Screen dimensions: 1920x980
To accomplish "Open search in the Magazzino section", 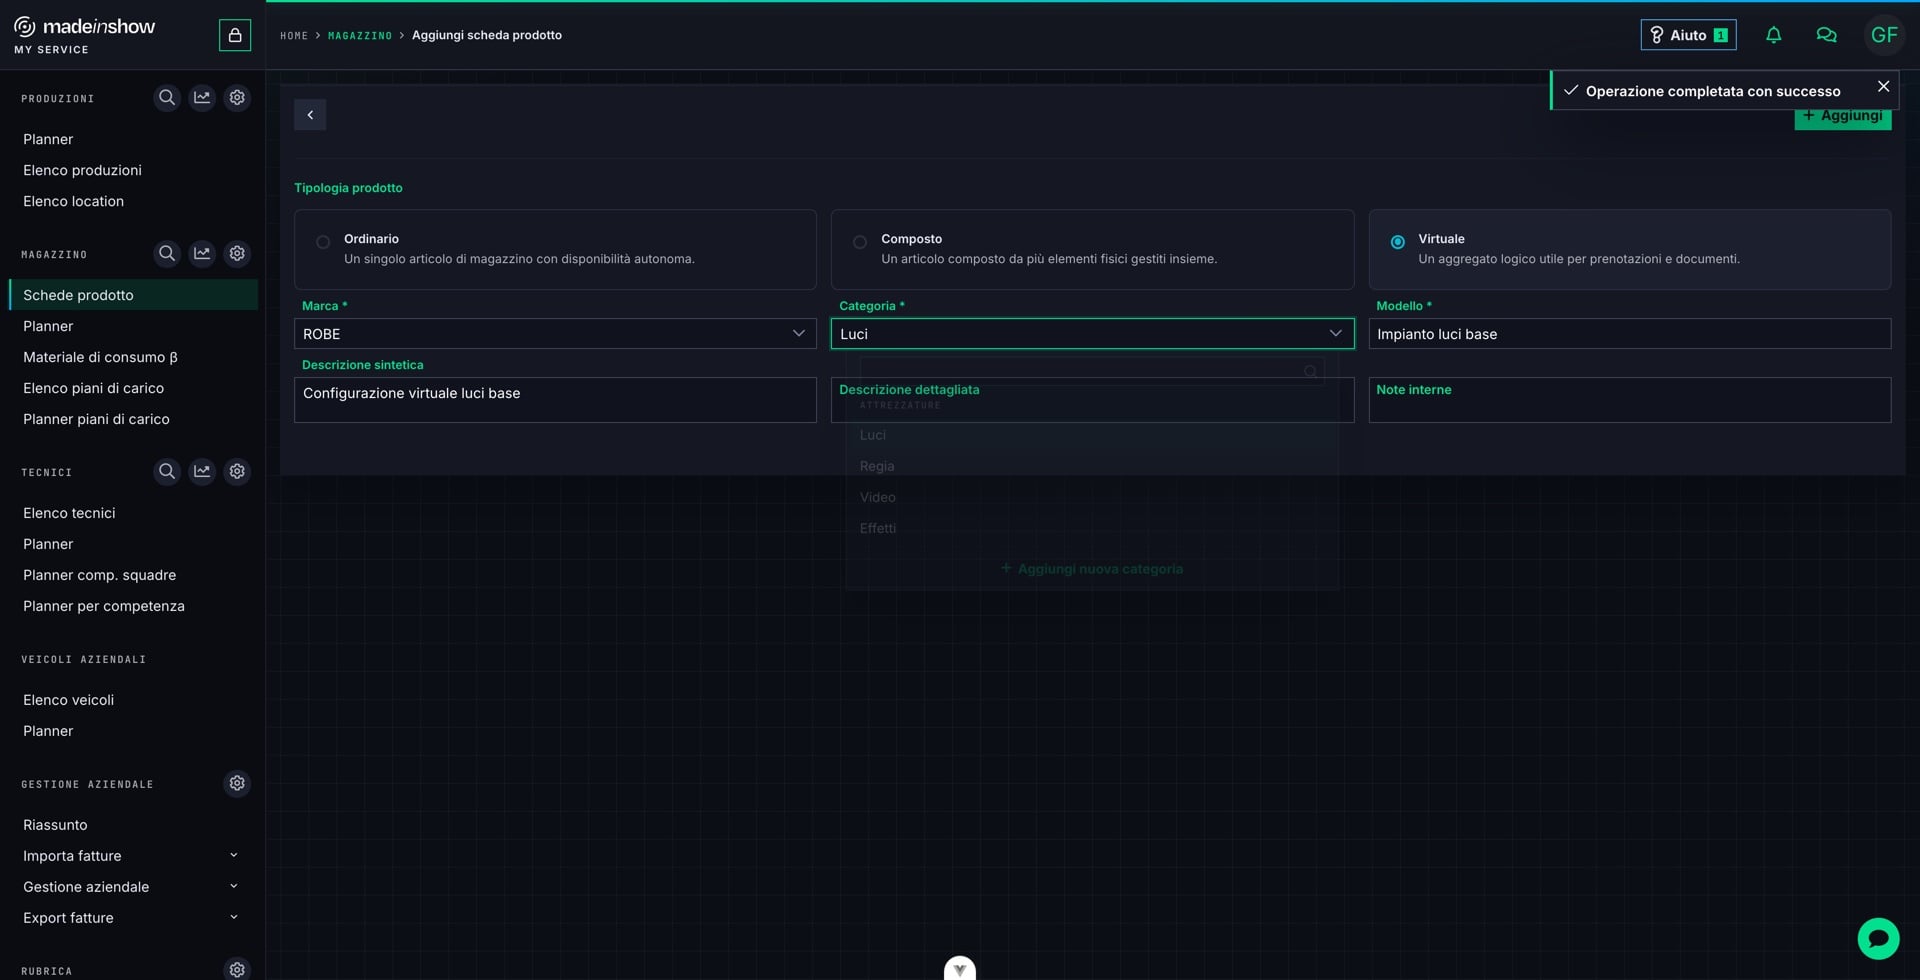I will coord(167,254).
